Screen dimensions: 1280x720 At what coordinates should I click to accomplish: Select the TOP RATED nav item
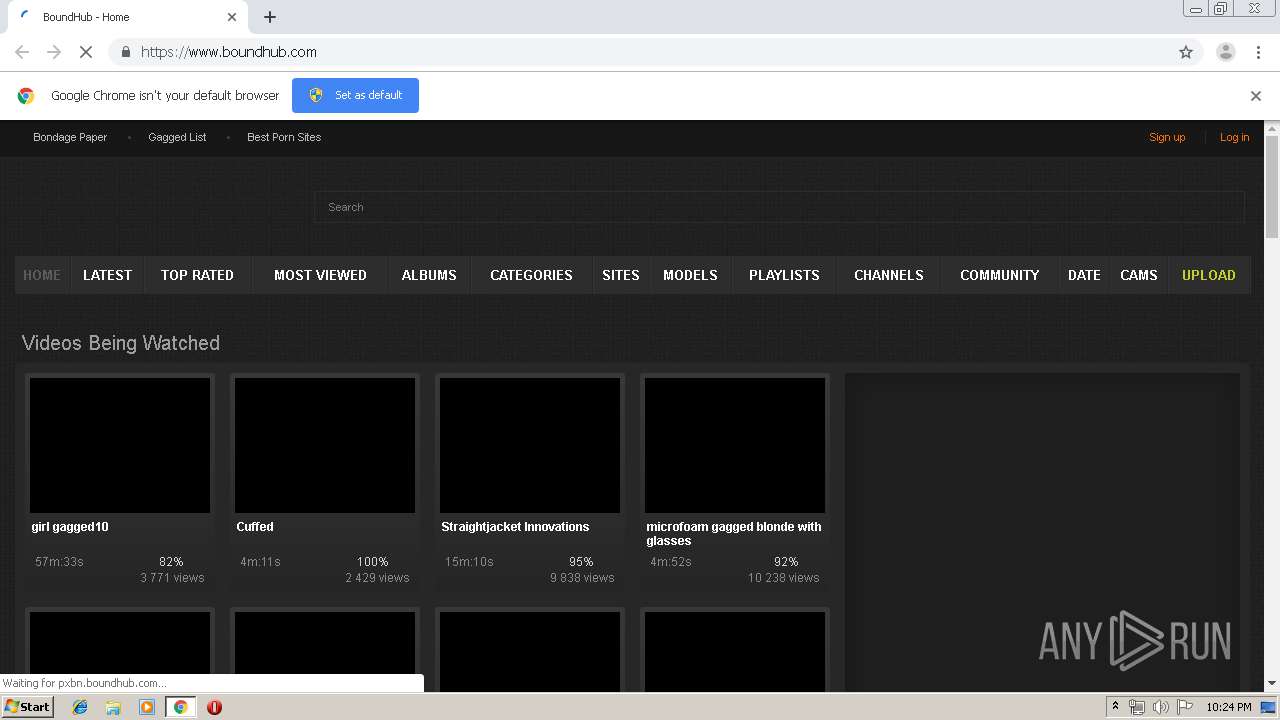(x=197, y=275)
